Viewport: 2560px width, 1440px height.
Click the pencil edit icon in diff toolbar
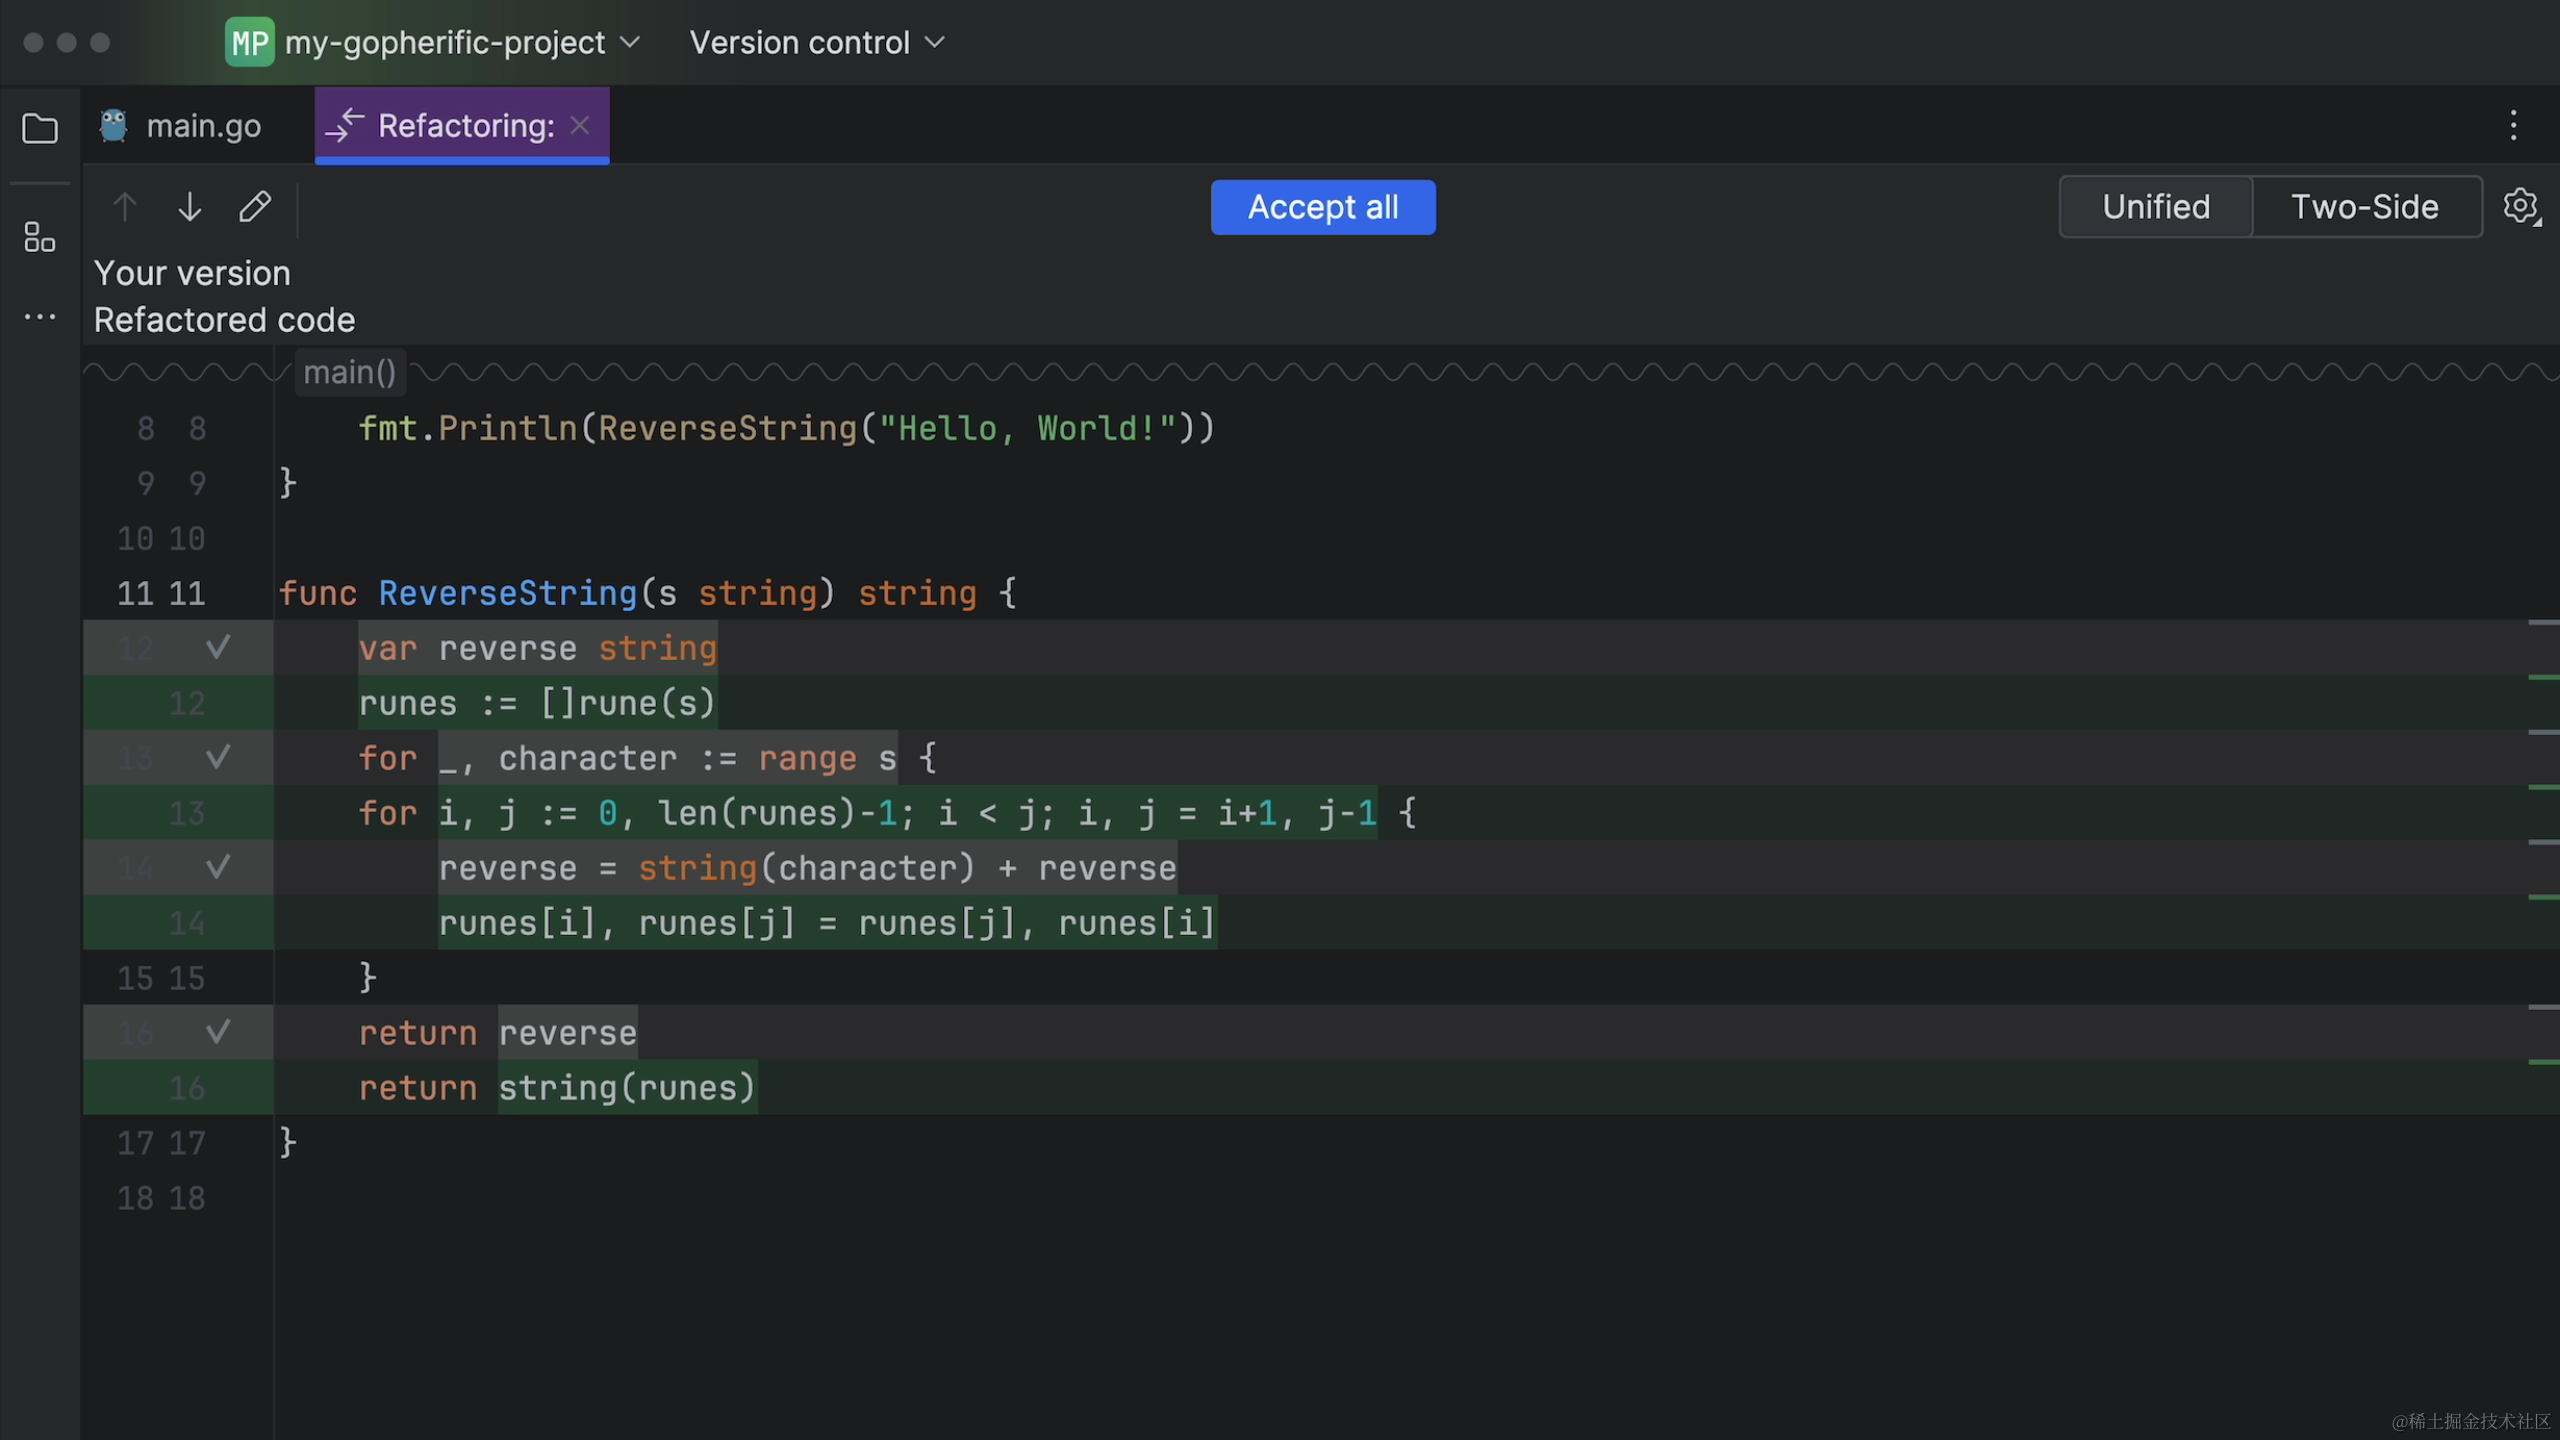(255, 207)
